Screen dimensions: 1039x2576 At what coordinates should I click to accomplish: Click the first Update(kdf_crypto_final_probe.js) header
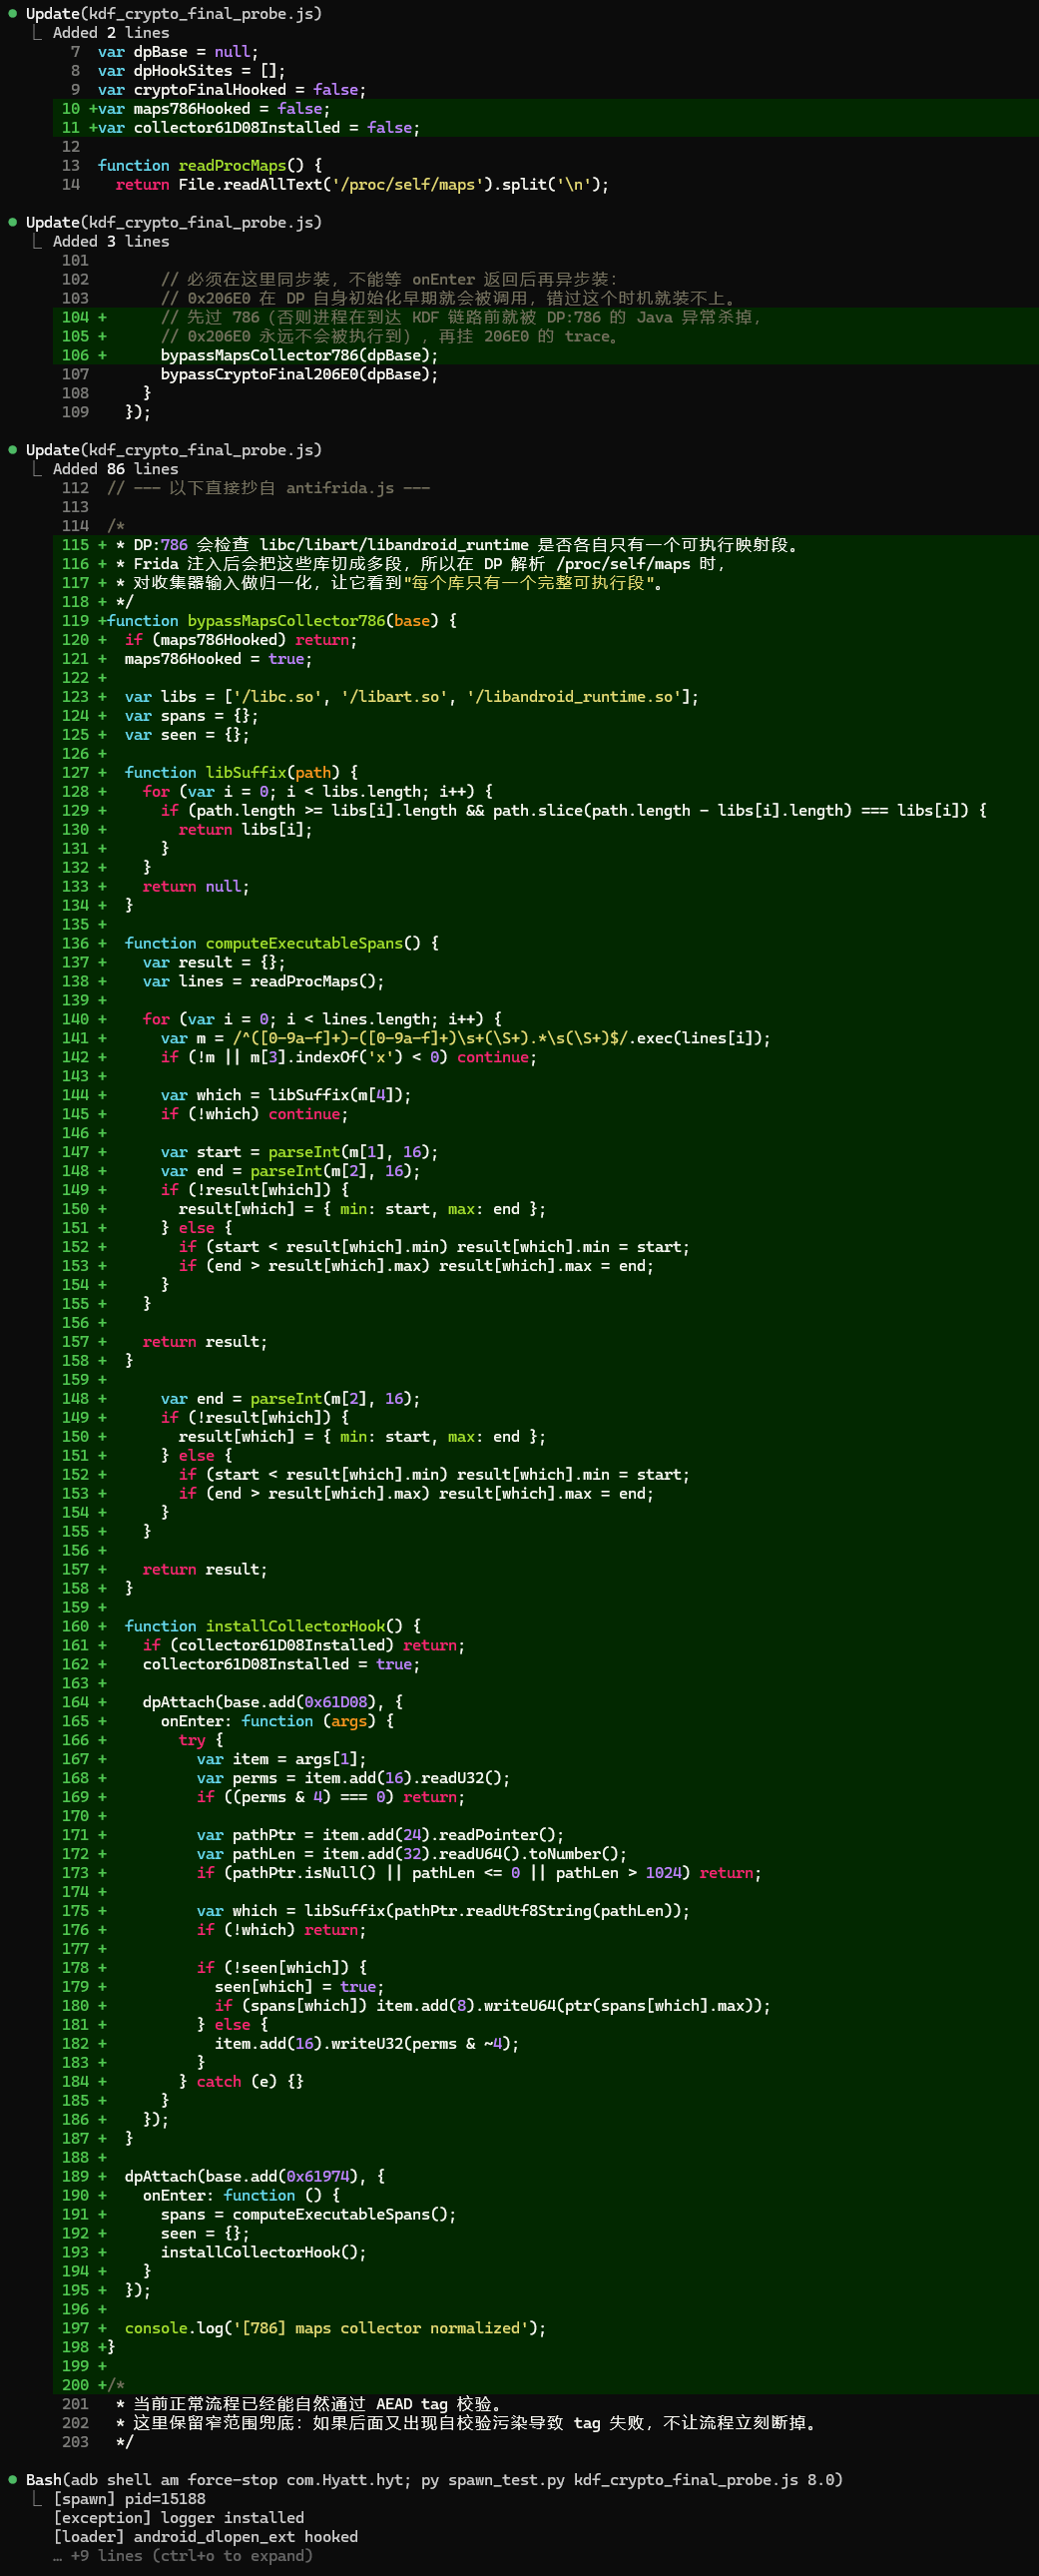(174, 14)
